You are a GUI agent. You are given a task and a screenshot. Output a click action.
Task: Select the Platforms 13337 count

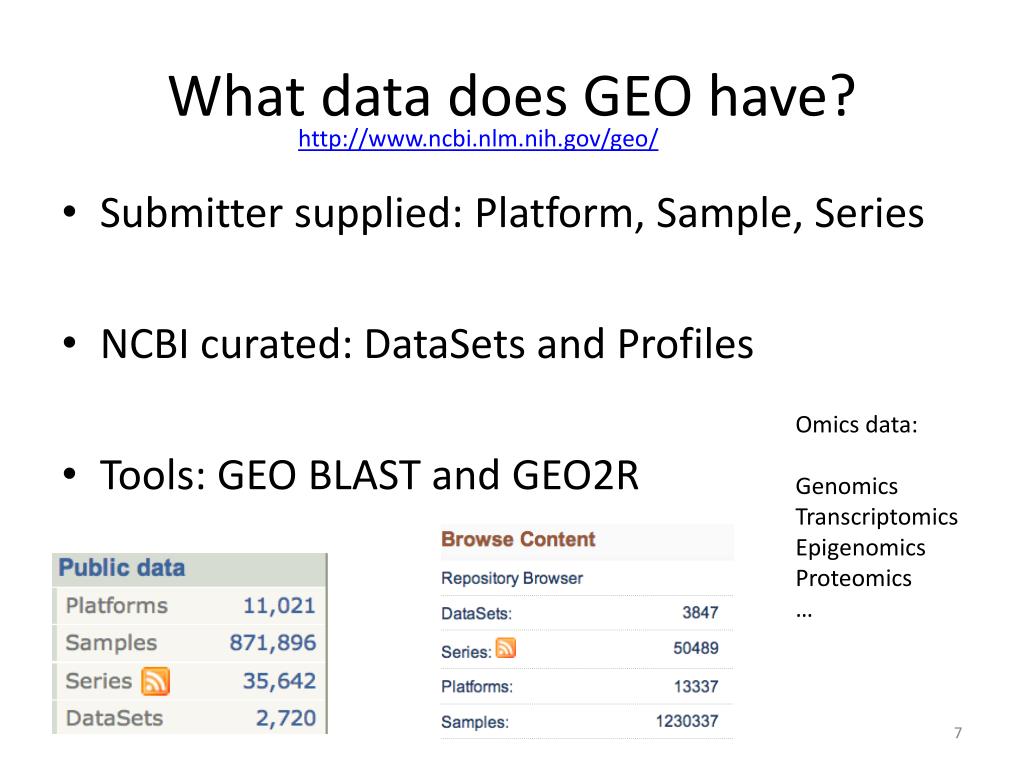696,686
